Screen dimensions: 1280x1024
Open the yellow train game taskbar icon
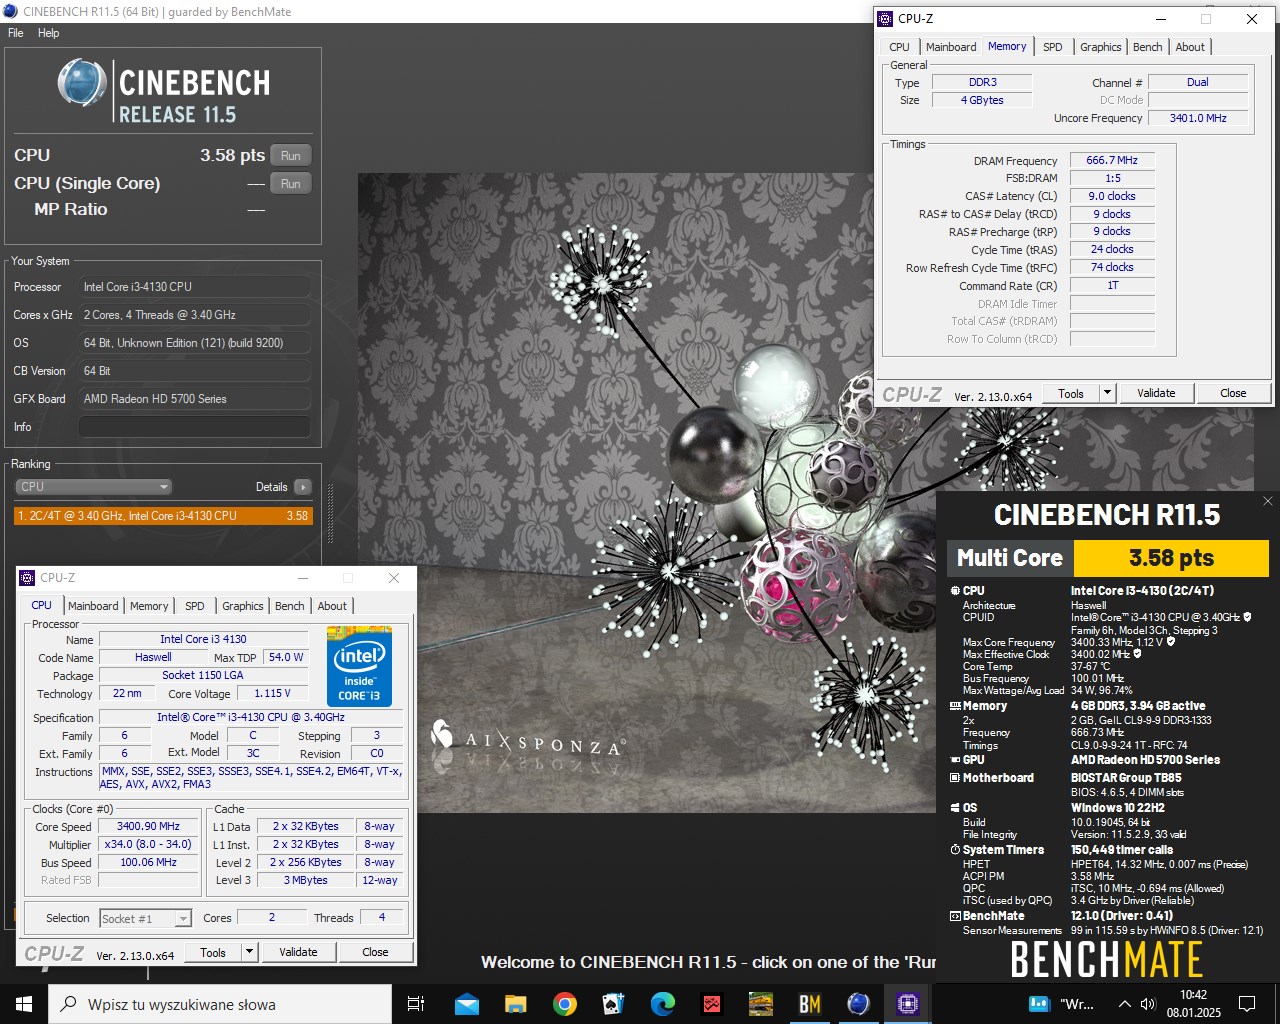pos(761,1004)
